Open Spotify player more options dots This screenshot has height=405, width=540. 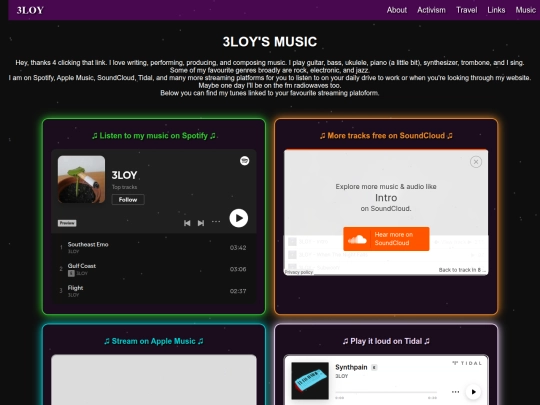[216, 222]
